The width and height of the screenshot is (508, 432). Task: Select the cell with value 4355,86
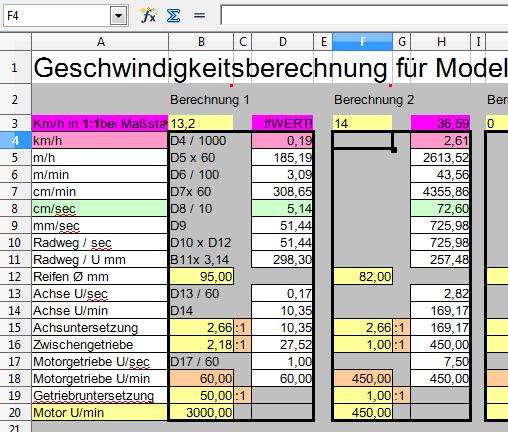(x=440, y=192)
